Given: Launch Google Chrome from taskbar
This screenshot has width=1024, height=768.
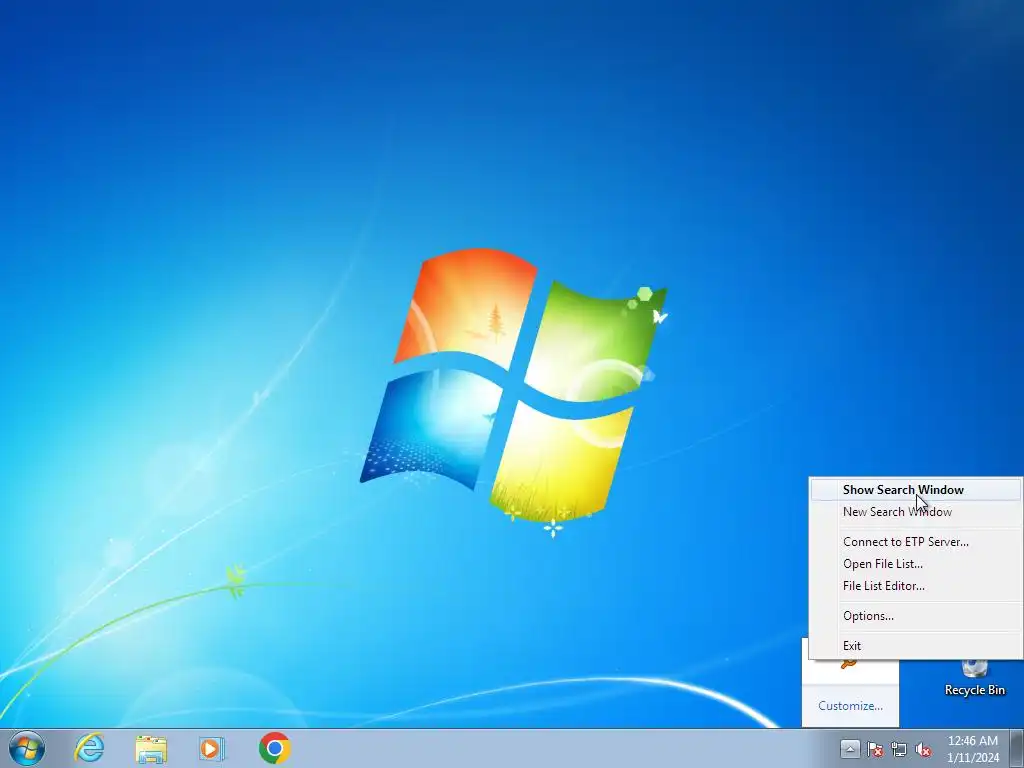Looking at the screenshot, I should [x=274, y=748].
